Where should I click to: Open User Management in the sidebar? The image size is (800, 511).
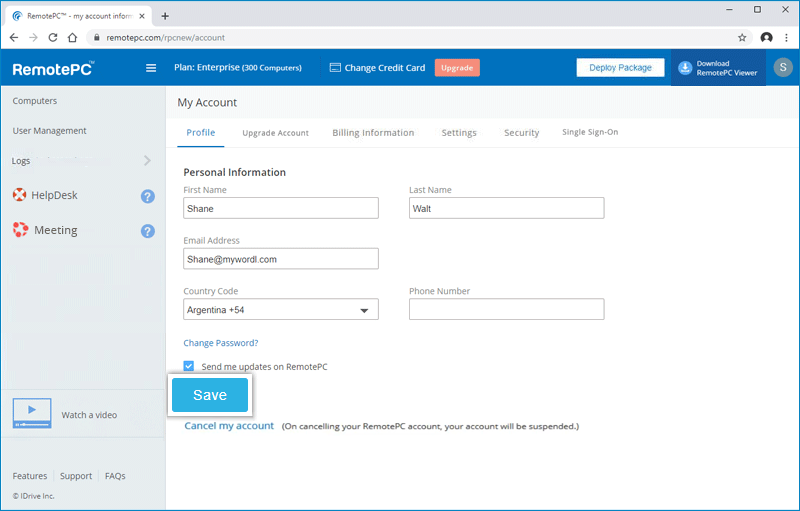coord(49,131)
